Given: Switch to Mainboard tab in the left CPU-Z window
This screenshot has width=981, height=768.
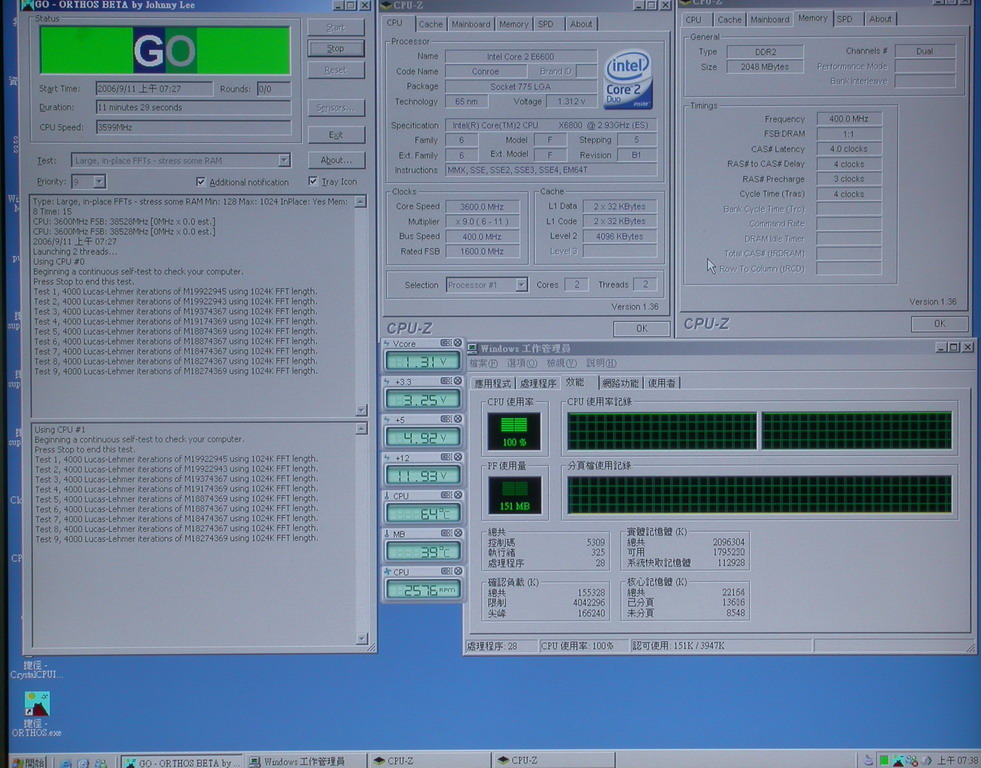Looking at the screenshot, I should [470, 24].
